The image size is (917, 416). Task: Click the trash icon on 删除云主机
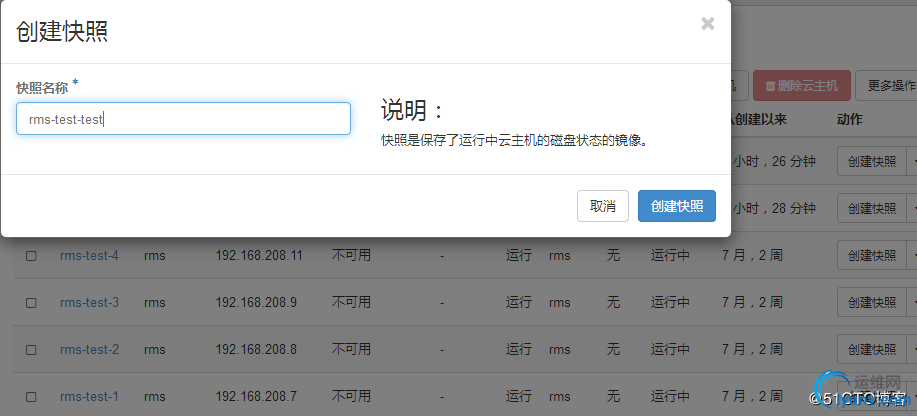tap(770, 86)
